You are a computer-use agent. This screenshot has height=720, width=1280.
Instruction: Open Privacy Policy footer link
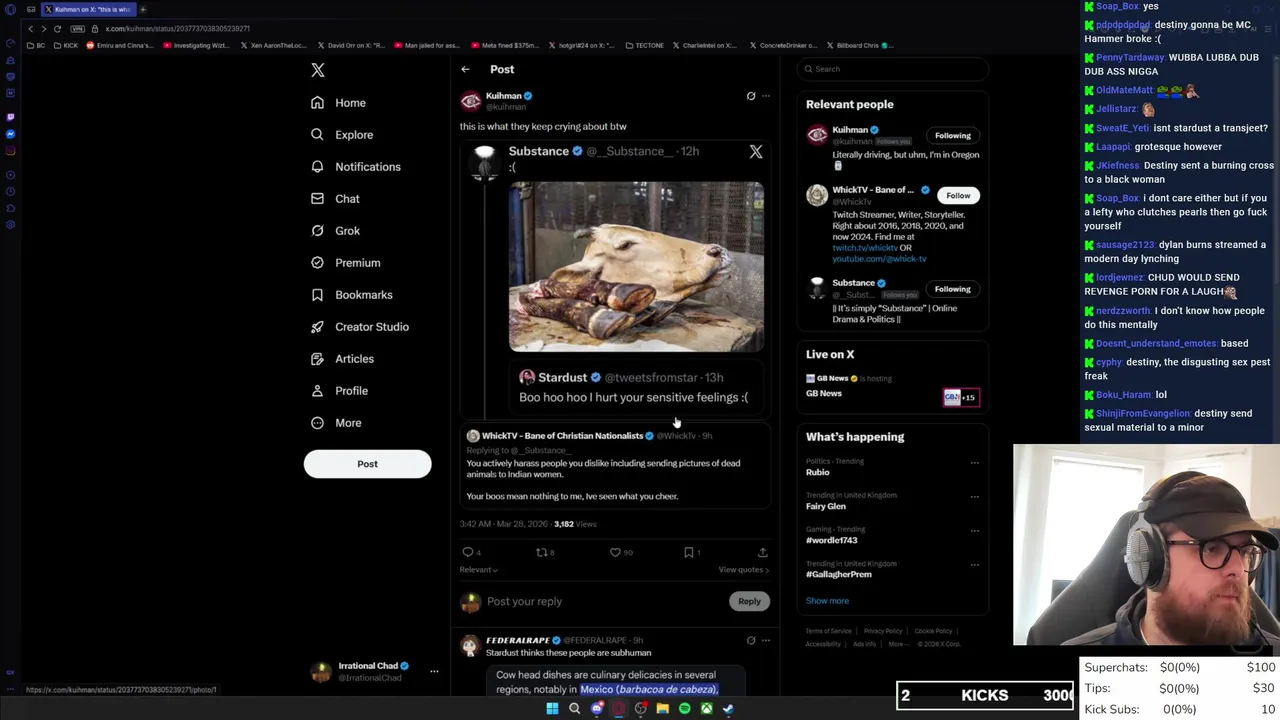[883, 631]
